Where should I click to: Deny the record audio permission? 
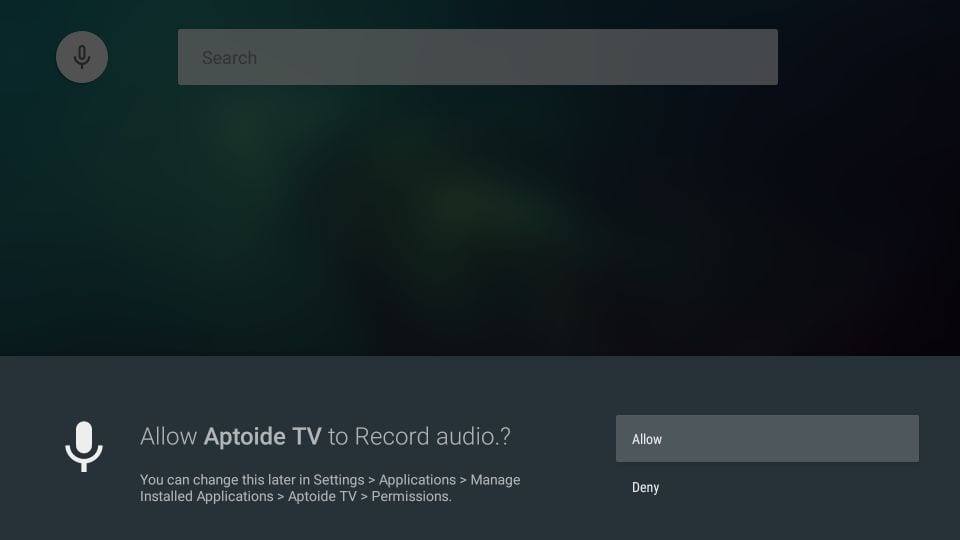[767, 487]
